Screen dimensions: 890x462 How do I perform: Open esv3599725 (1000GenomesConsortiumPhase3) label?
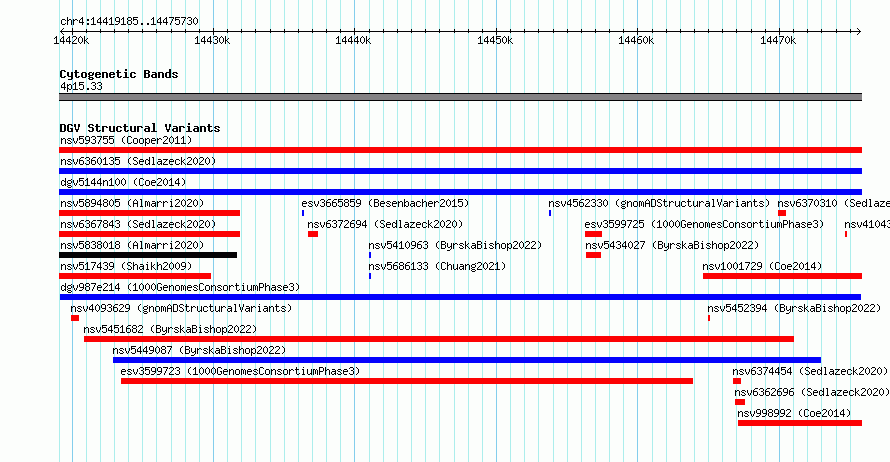pos(704,224)
